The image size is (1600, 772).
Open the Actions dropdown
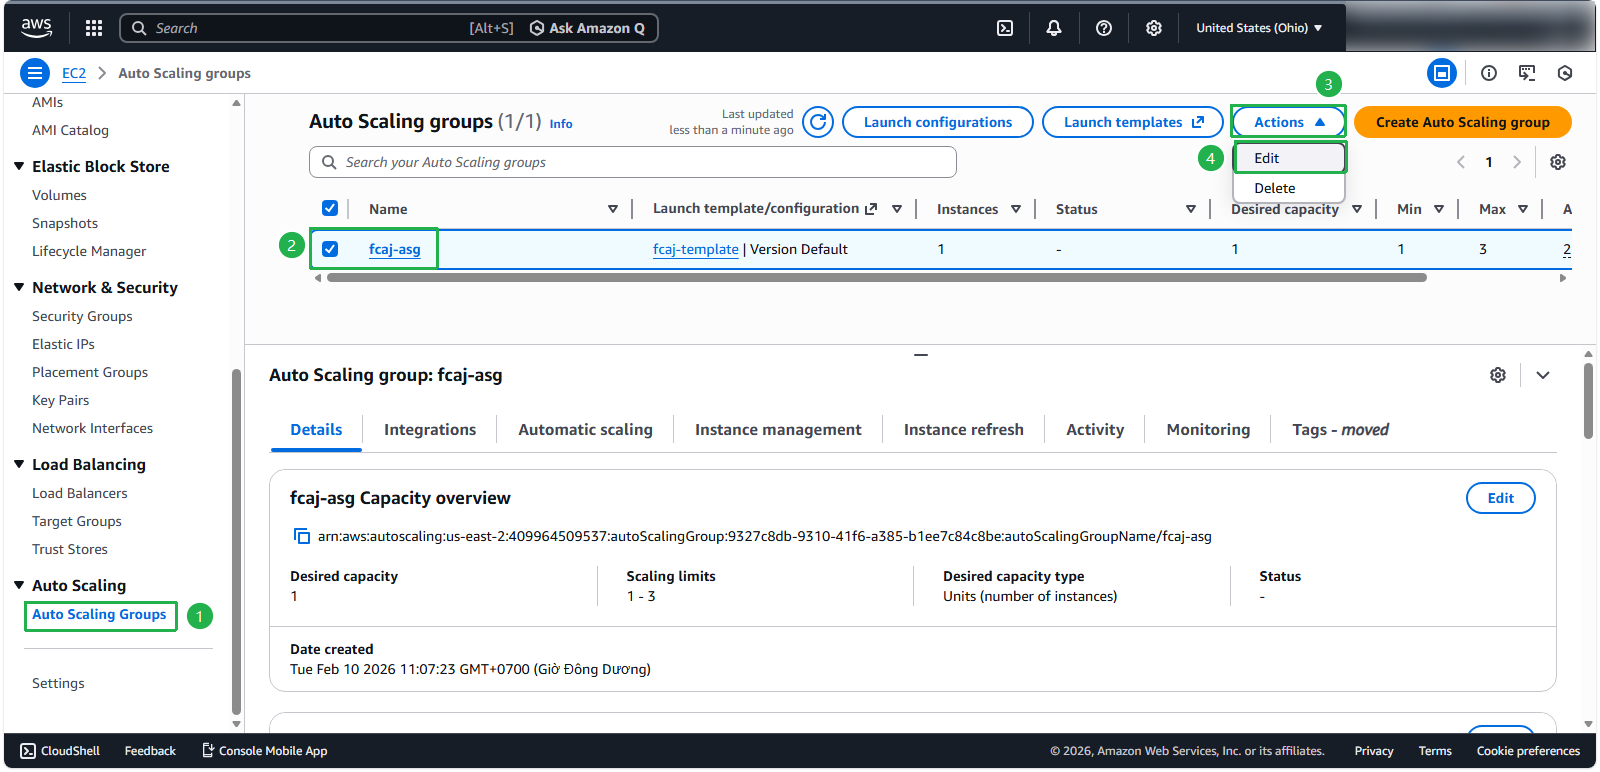(x=1289, y=122)
